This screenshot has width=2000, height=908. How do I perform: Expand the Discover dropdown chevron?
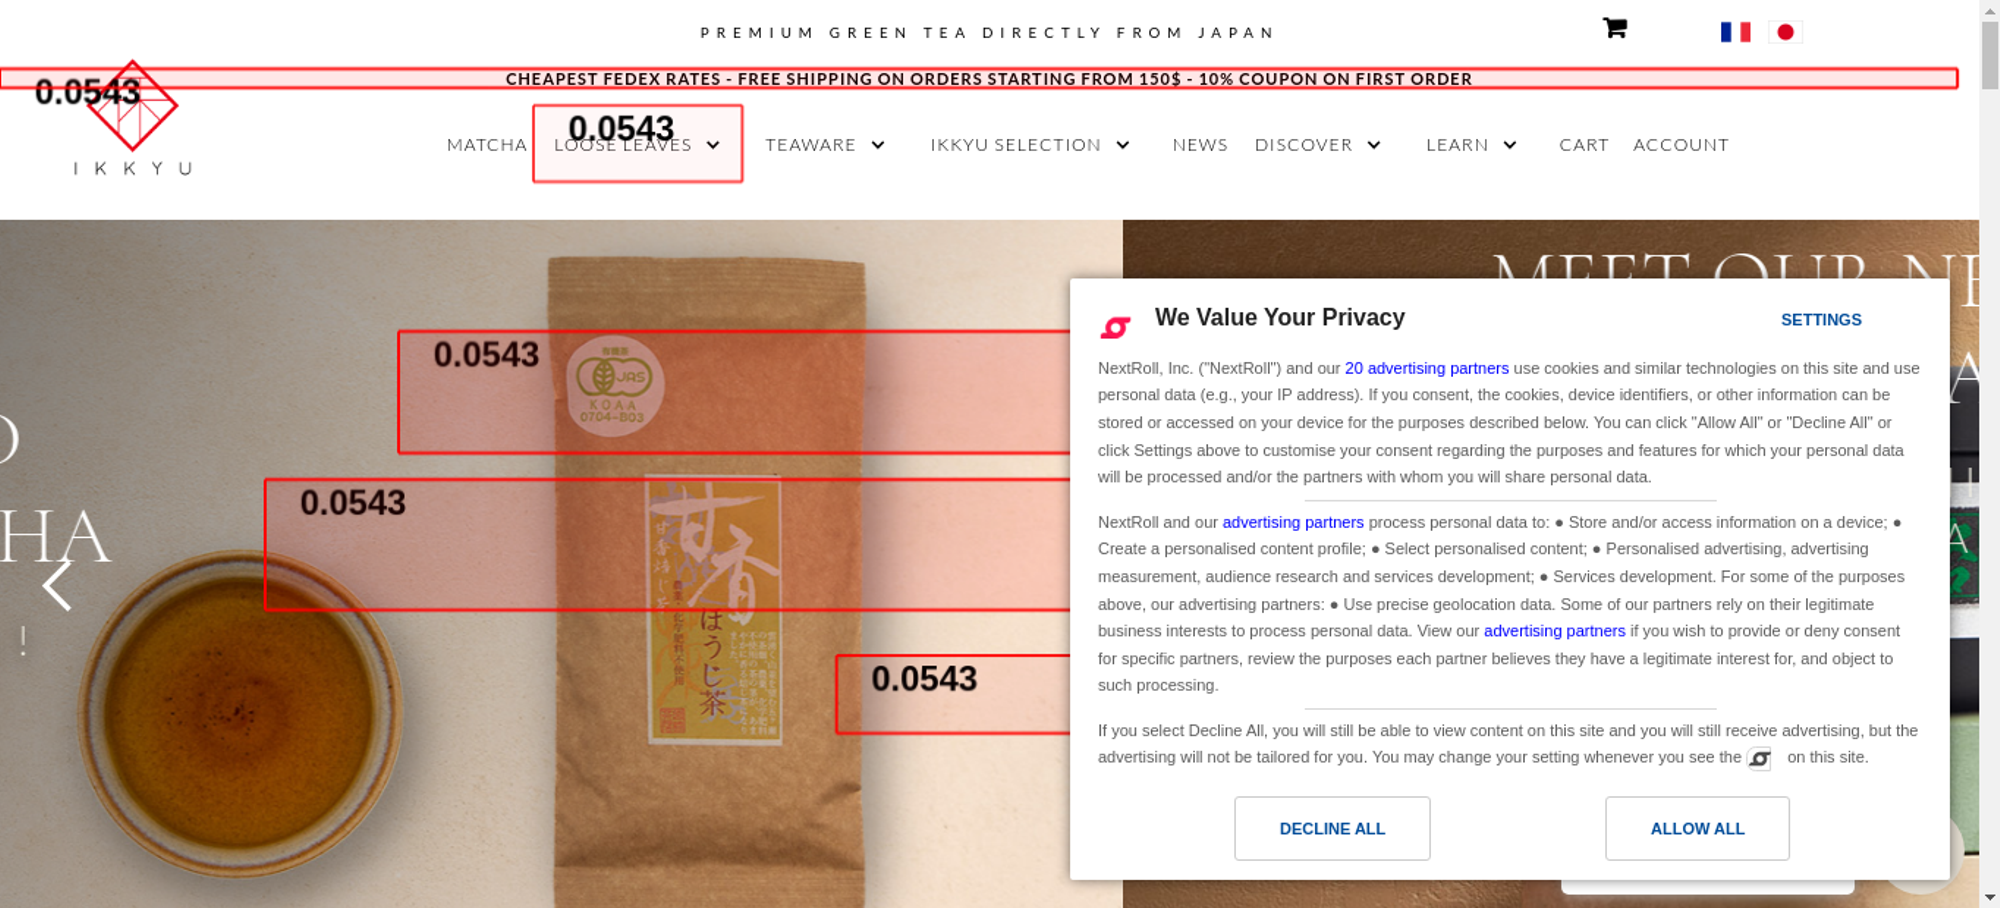[1374, 145]
